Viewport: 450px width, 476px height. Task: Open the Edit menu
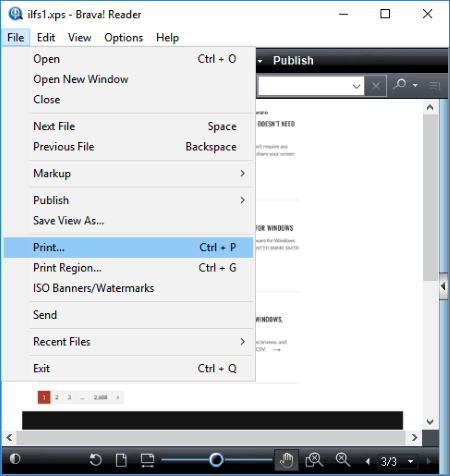(x=46, y=38)
